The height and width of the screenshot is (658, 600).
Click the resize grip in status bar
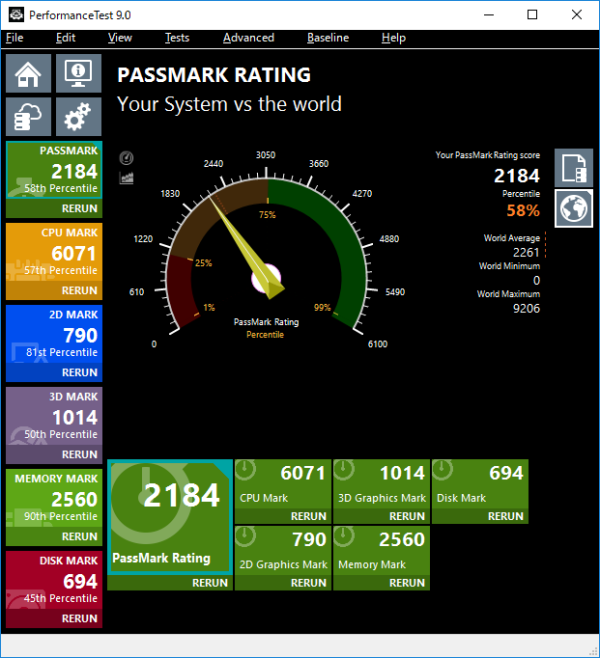593,651
